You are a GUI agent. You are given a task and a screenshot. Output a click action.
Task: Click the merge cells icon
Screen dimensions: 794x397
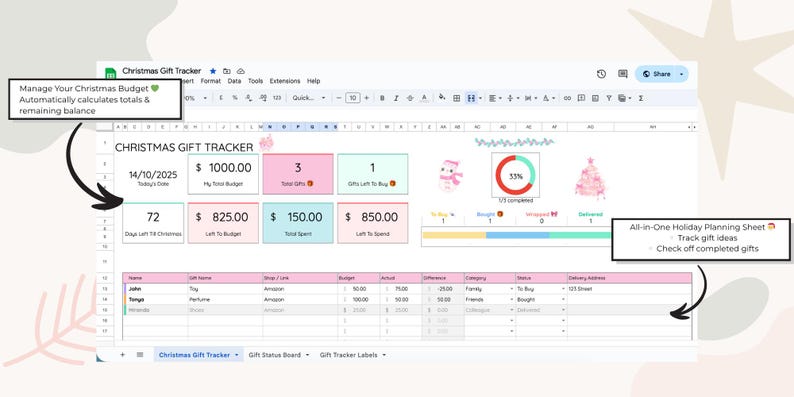(471, 98)
